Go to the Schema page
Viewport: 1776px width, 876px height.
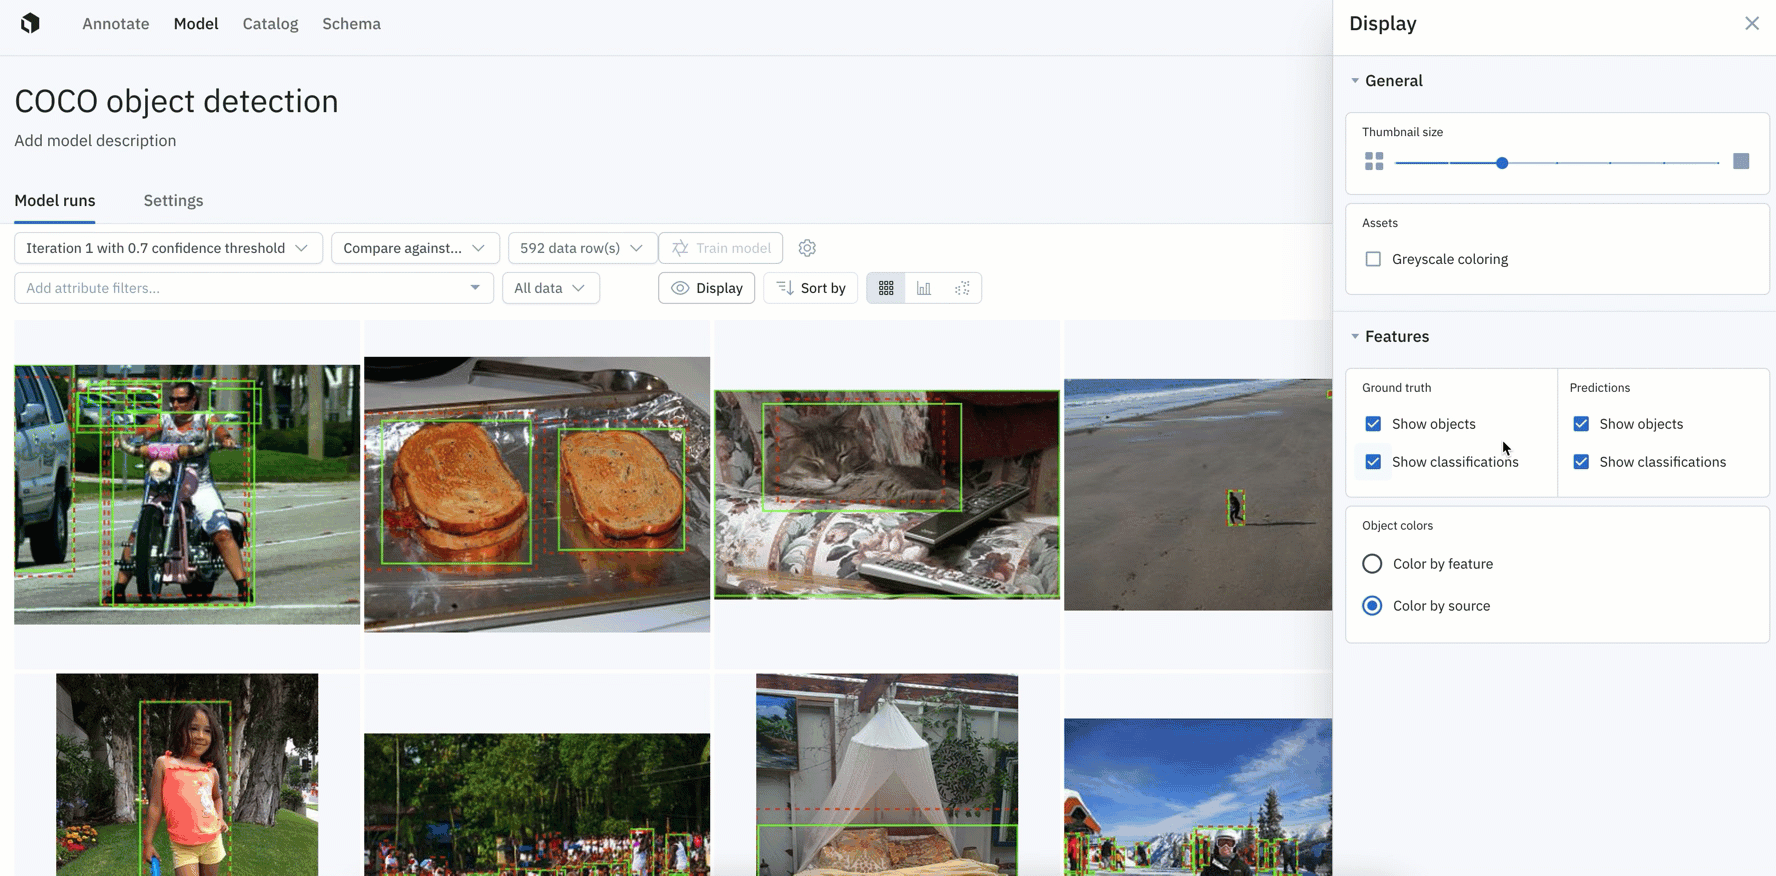click(x=351, y=24)
